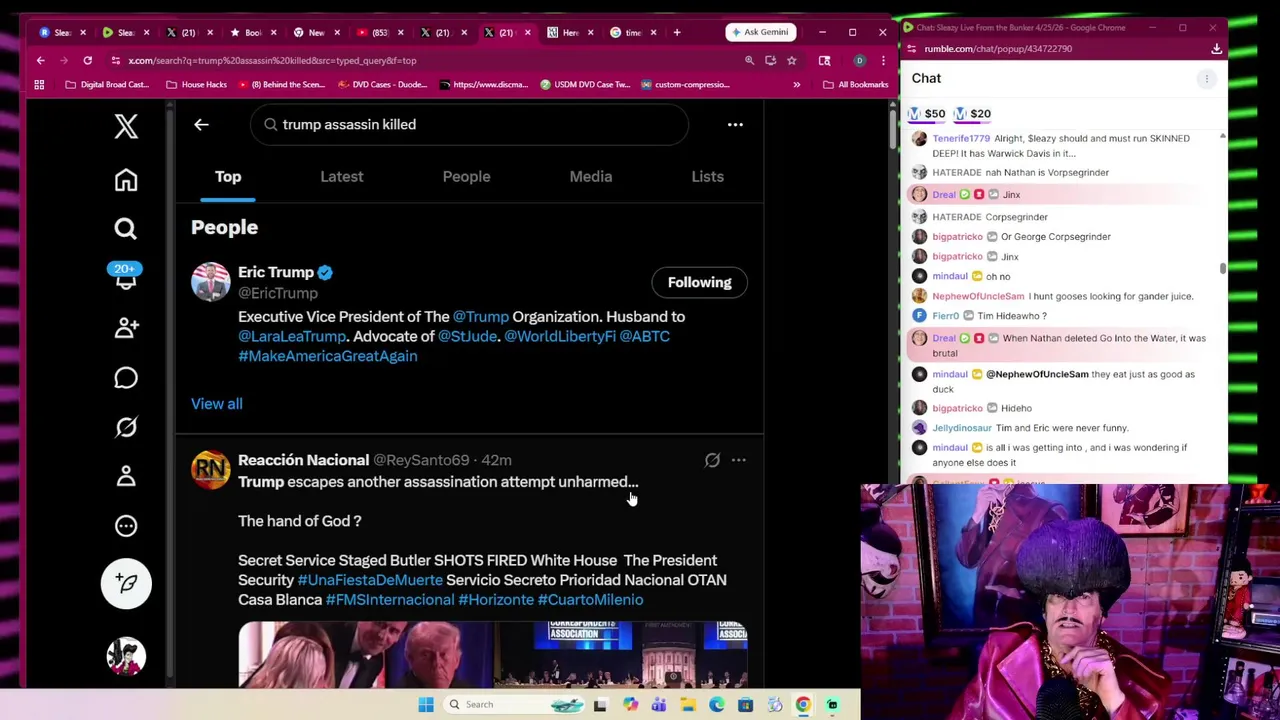This screenshot has height=720, width=1280.
Task: Open Digital Broad Cast bookmark folder
Action: [107, 84]
